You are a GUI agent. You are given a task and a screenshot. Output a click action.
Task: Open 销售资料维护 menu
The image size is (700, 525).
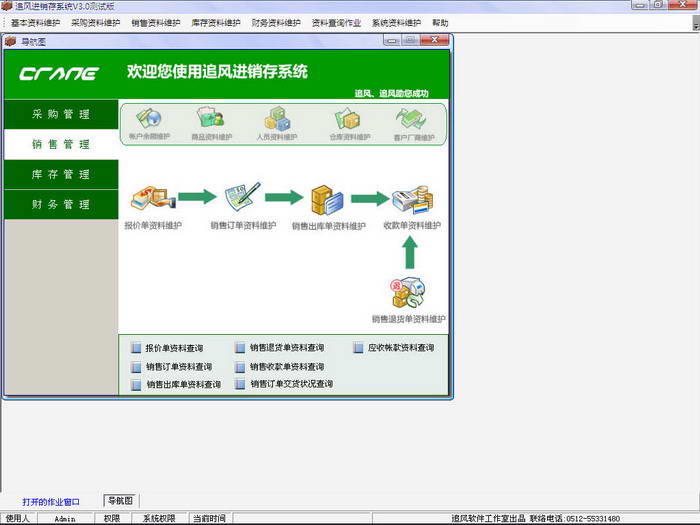click(x=156, y=23)
